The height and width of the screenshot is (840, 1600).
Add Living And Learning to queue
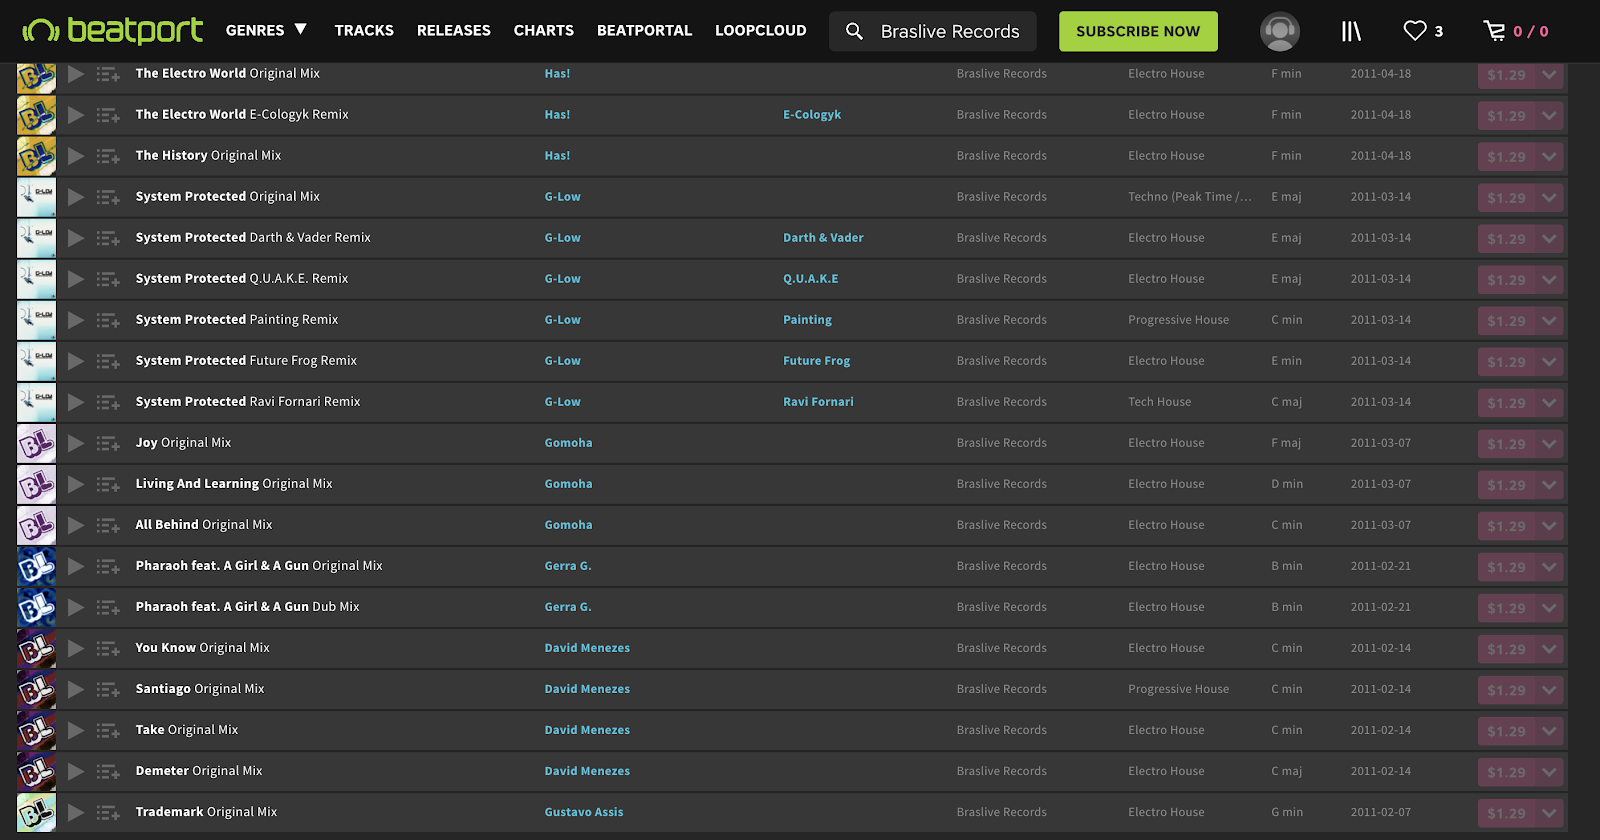[108, 484]
